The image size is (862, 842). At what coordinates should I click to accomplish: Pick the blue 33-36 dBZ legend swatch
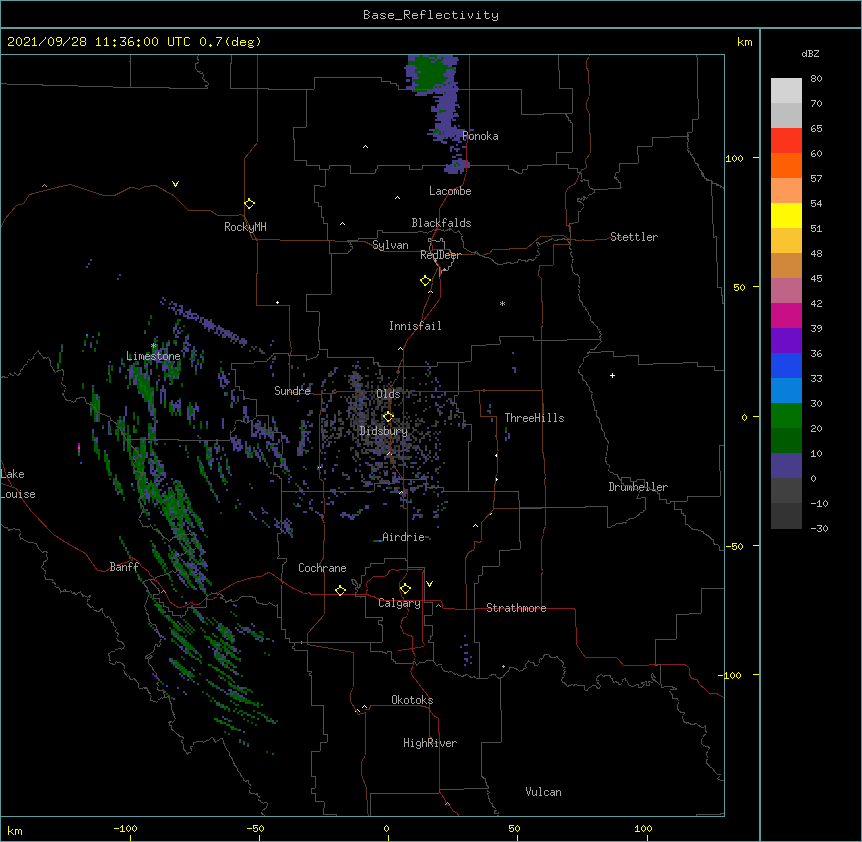786,365
